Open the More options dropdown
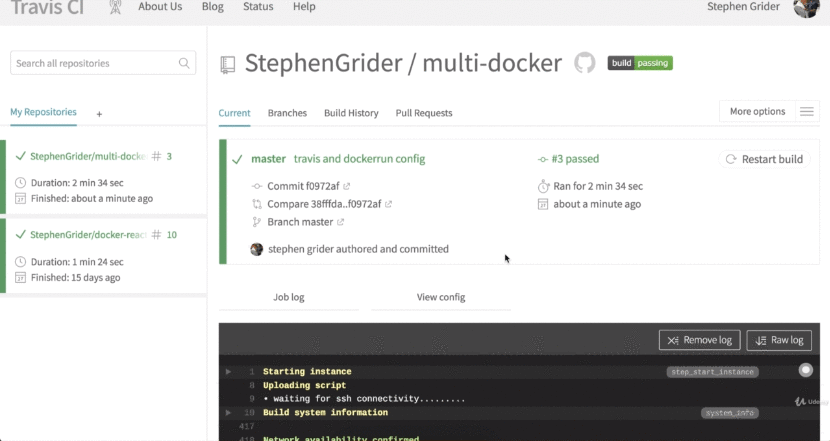This screenshot has height=441, width=830. coord(757,111)
